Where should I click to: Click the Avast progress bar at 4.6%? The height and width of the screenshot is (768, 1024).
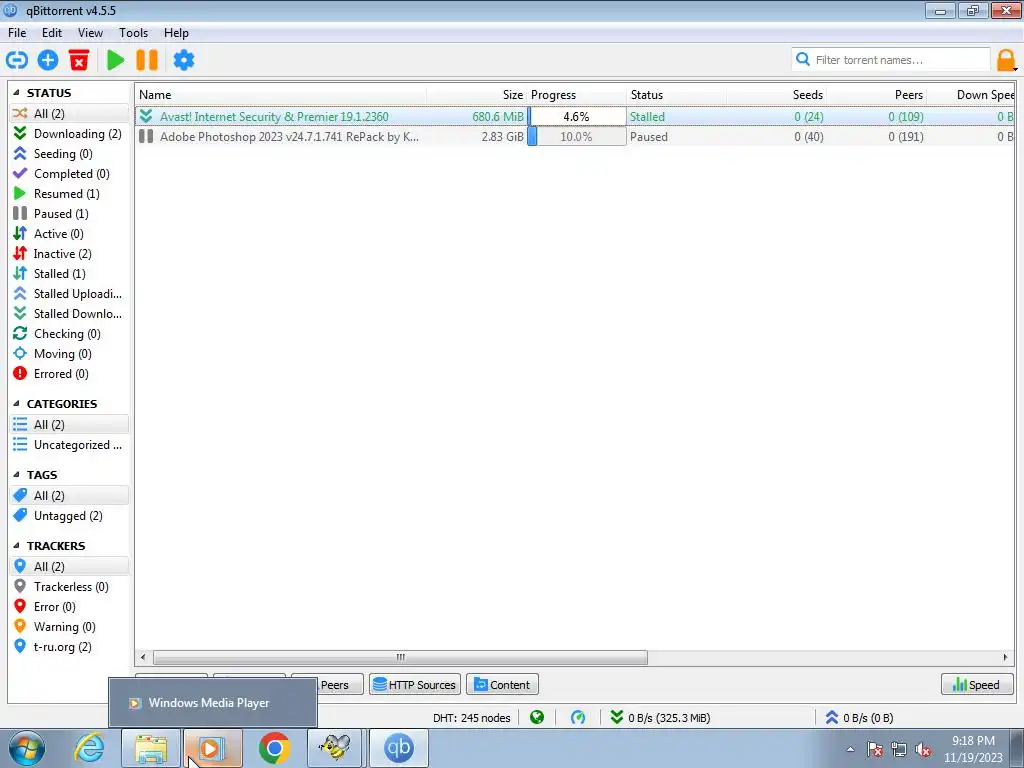pos(577,117)
